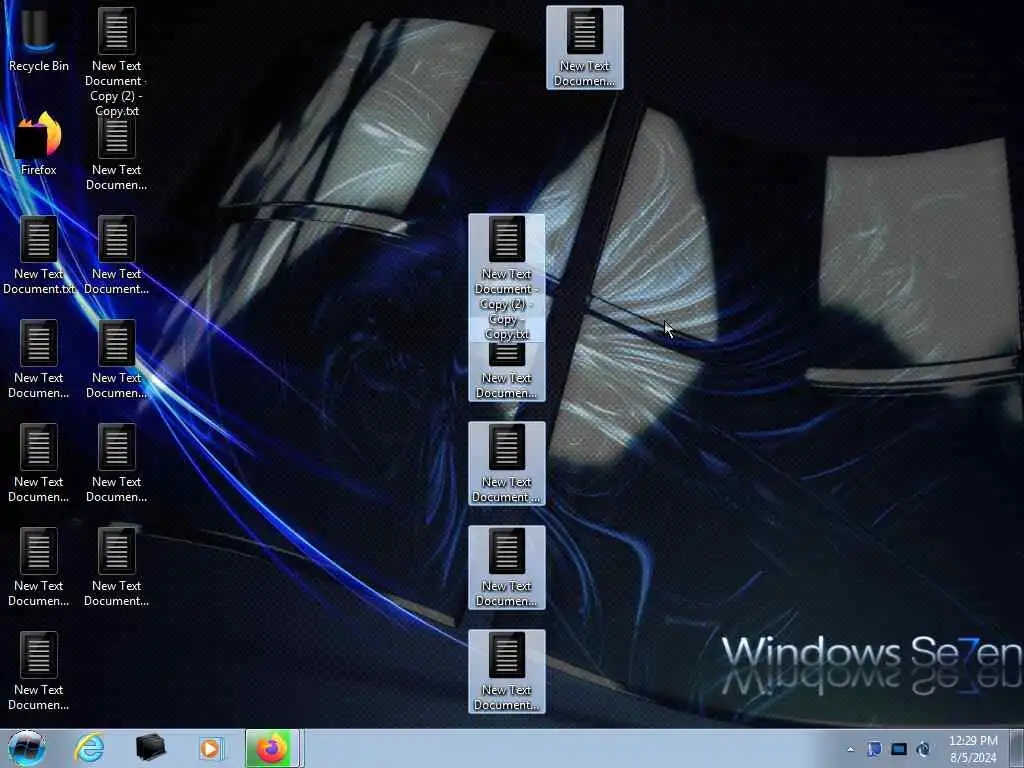The image size is (1024, 768).
Task: Switch to the Firefox taskbar button
Action: pyautogui.click(x=272, y=748)
